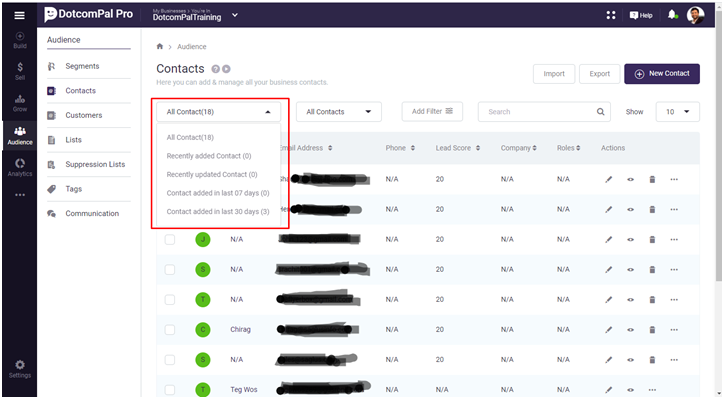The height and width of the screenshot is (399, 724).
Task: Click trash delete icon in Chirag row
Action: tap(652, 330)
